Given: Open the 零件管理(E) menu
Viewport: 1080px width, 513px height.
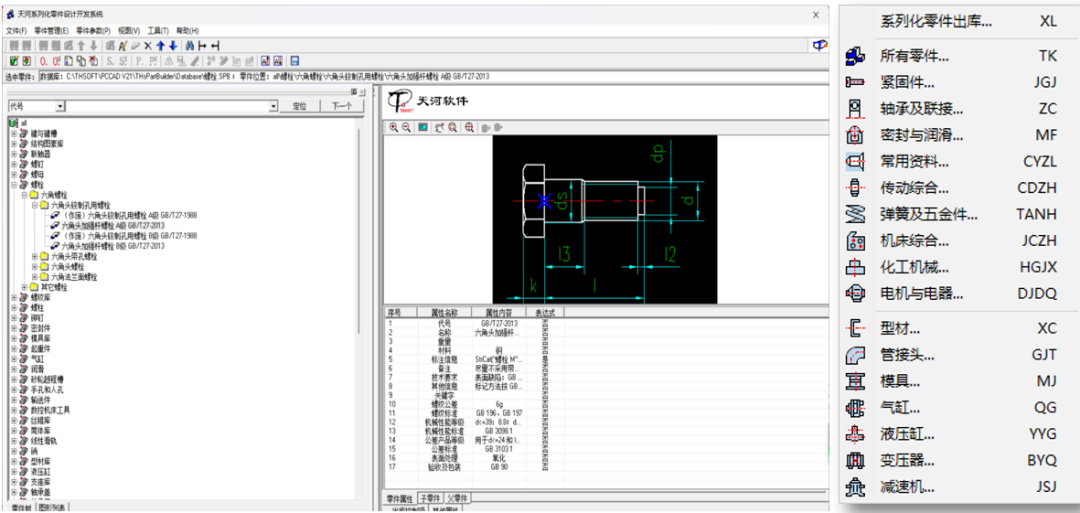Looking at the screenshot, I should point(52,31).
